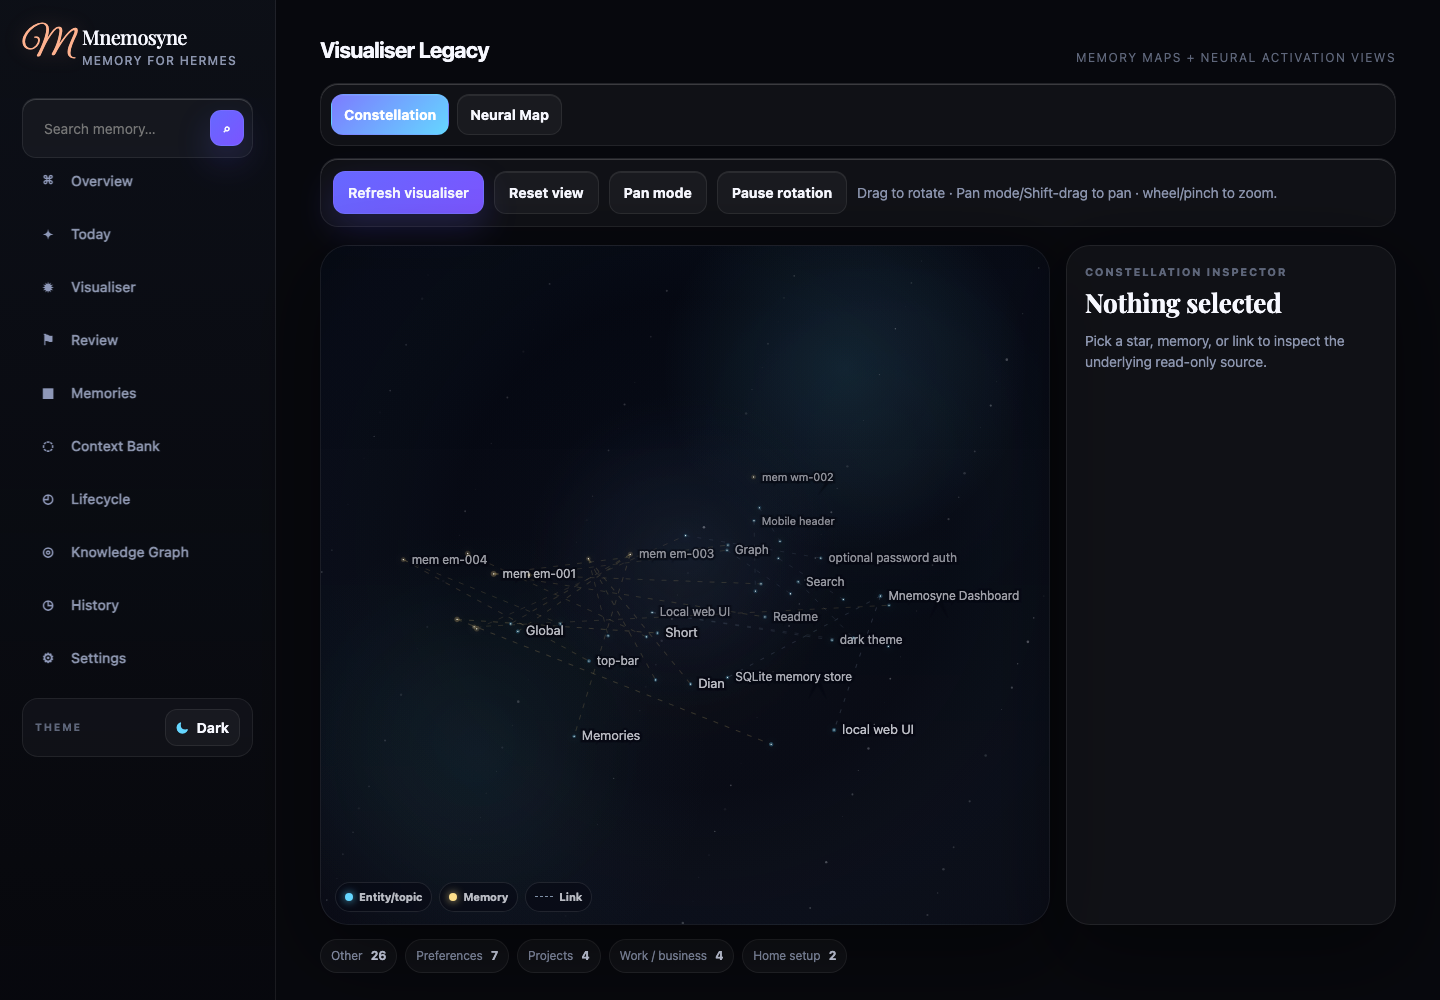Click the purple search submit icon
Viewport: 1440px width, 1000px height.
pyautogui.click(x=227, y=128)
